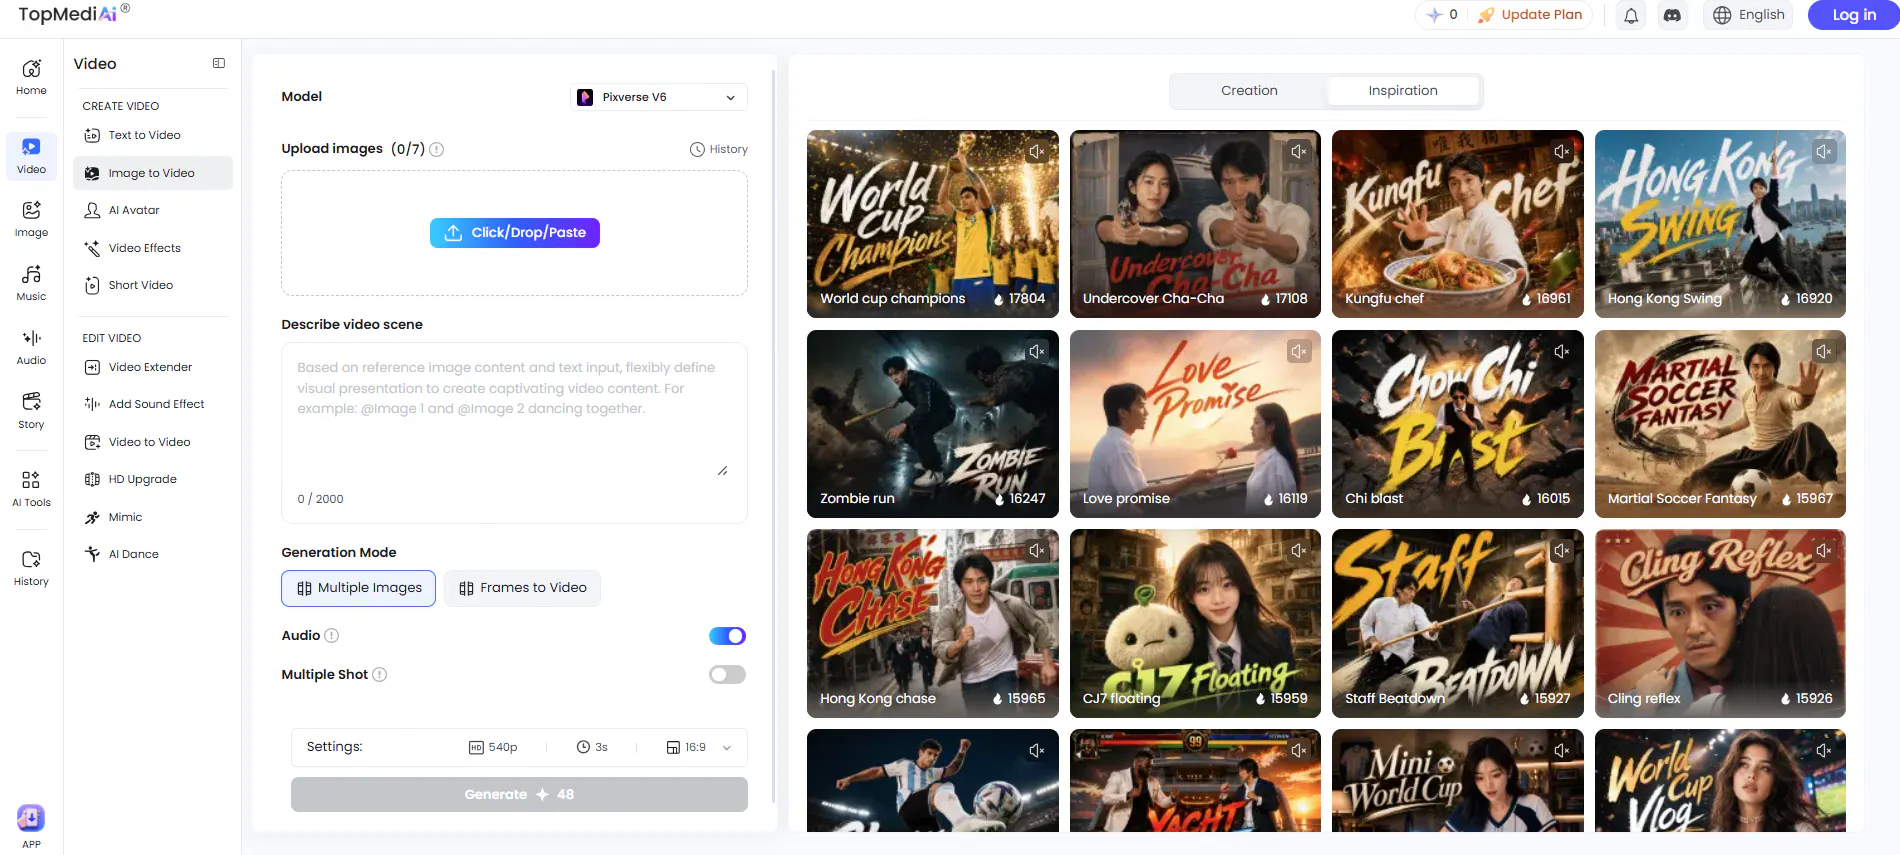This screenshot has height=855, width=1900.
Task: Open the Discord community icon
Action: 1672,15
